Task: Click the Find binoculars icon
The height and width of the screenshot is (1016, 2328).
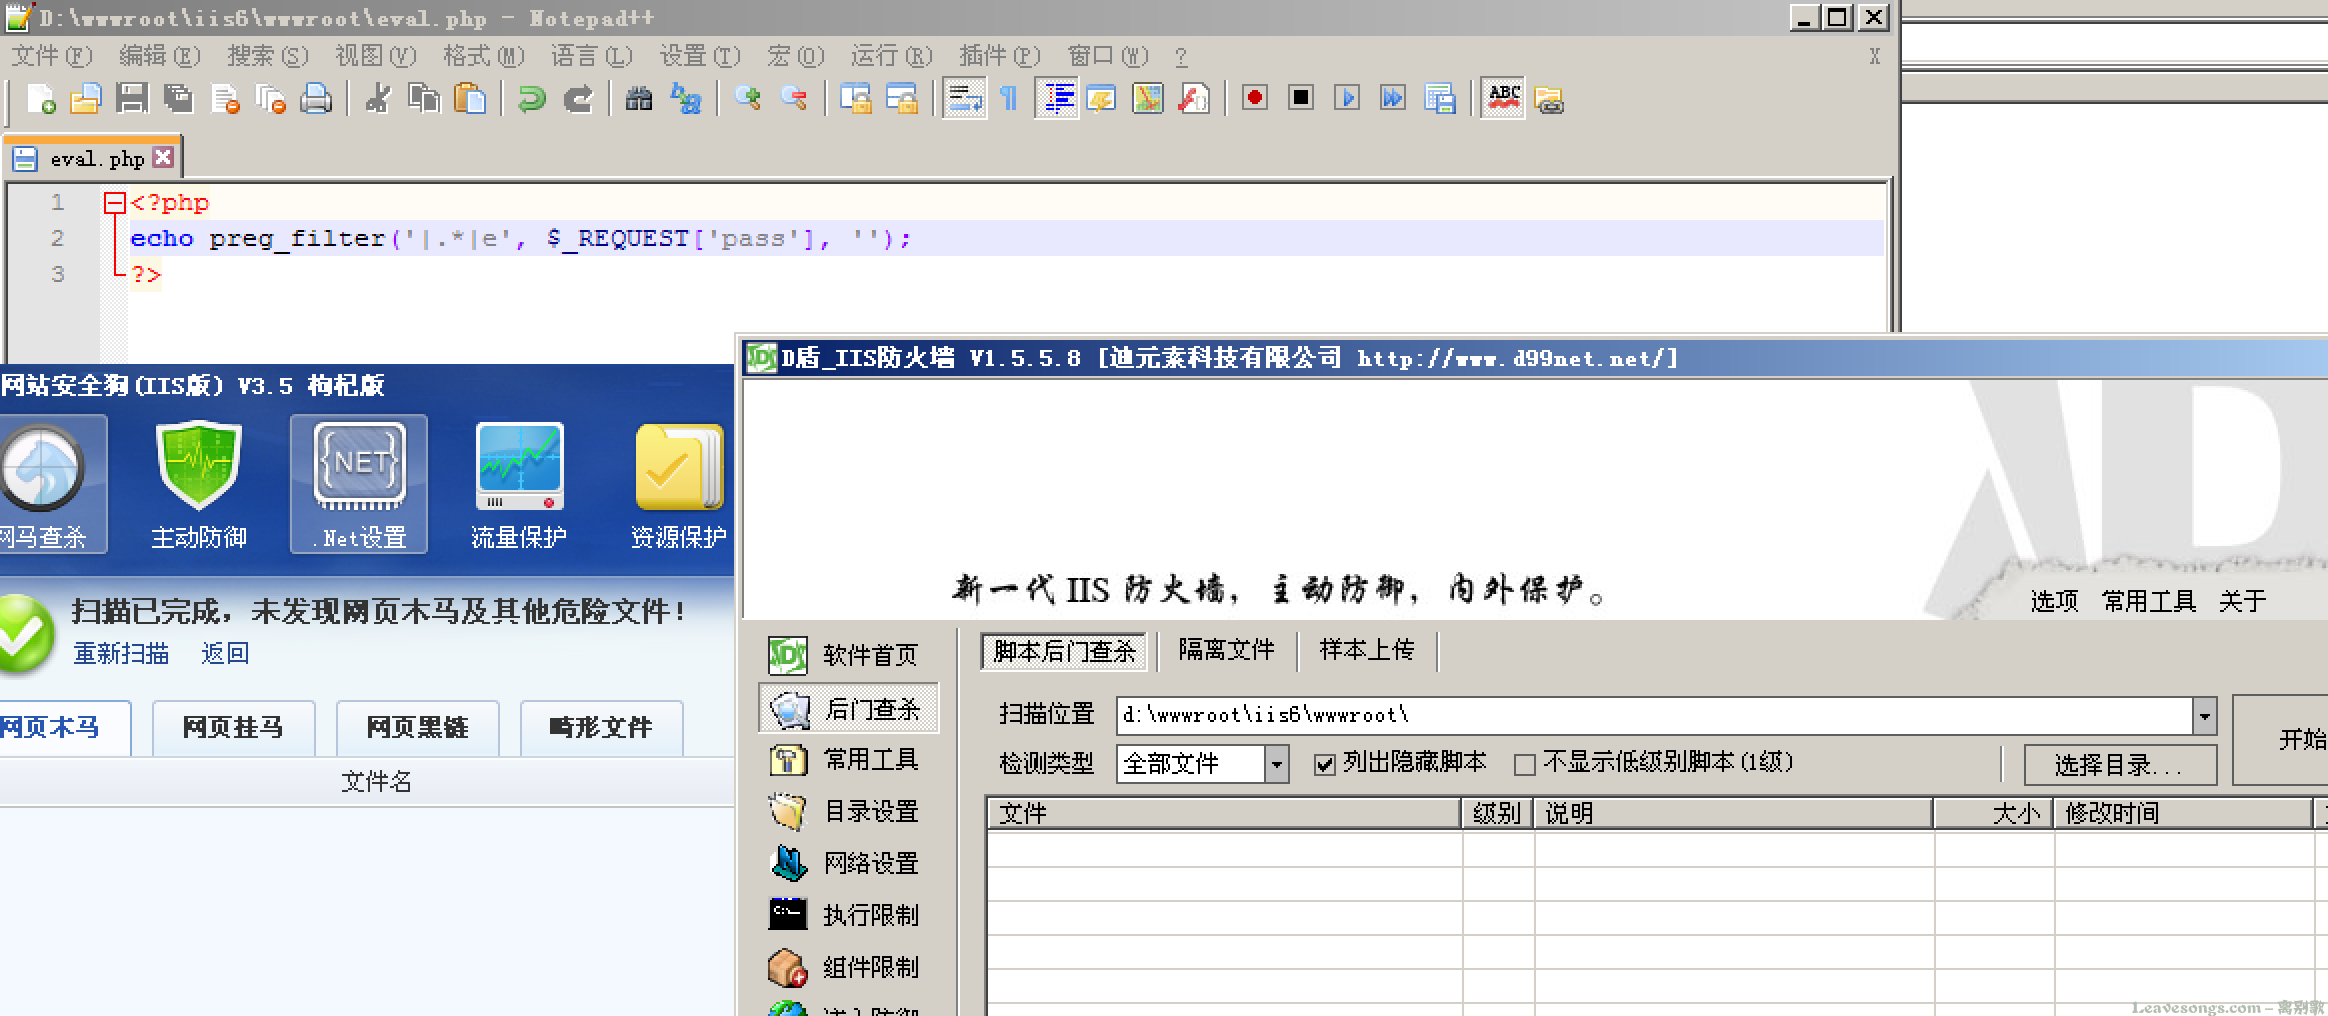Action: click(x=639, y=99)
